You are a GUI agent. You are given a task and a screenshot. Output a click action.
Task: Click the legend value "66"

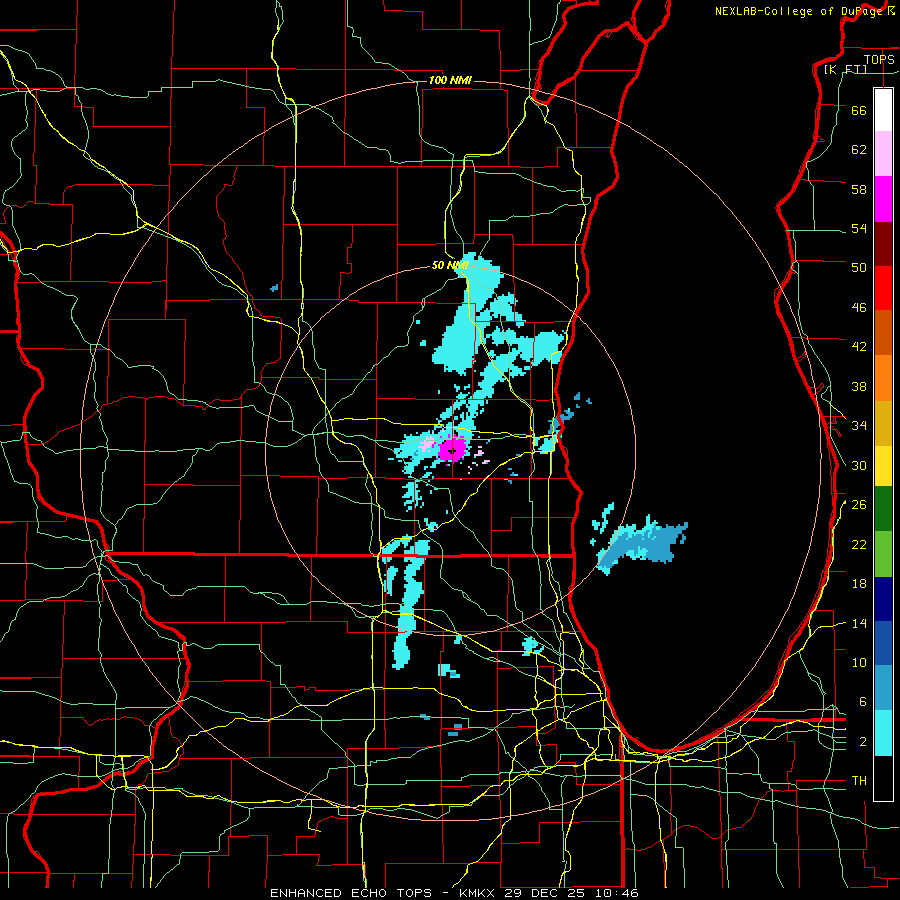click(x=859, y=110)
